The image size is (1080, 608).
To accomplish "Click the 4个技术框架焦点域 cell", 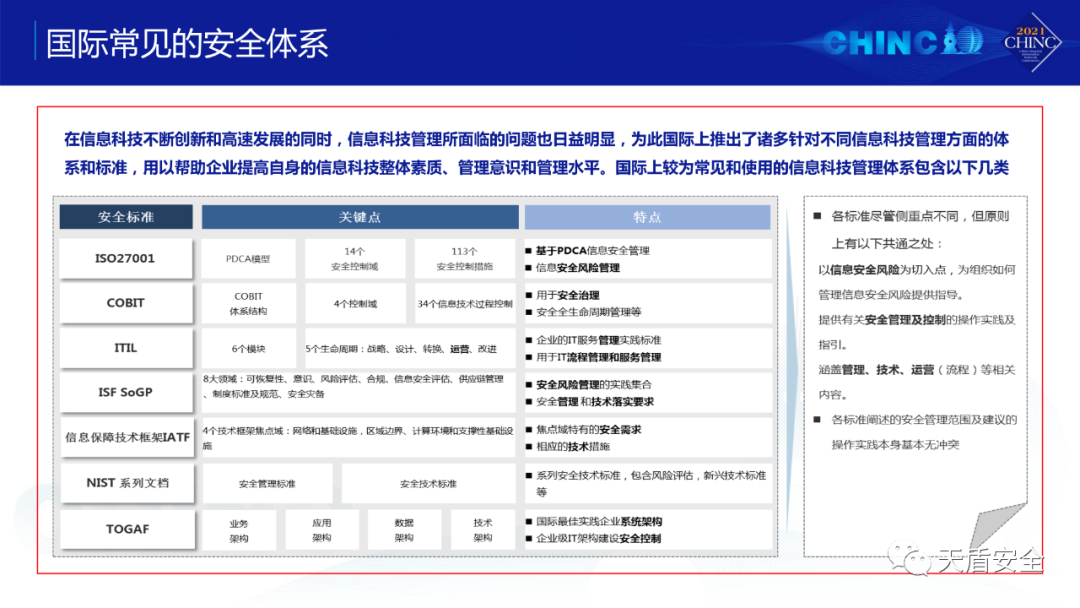I will pos(358,437).
